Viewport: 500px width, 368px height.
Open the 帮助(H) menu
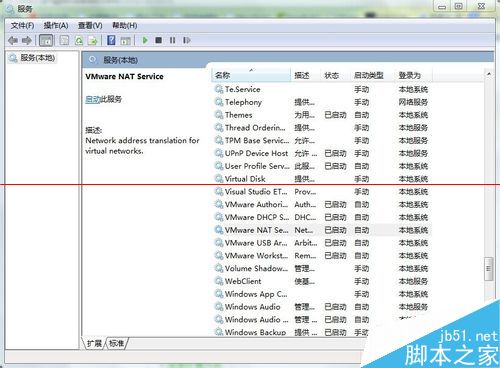coord(125,25)
